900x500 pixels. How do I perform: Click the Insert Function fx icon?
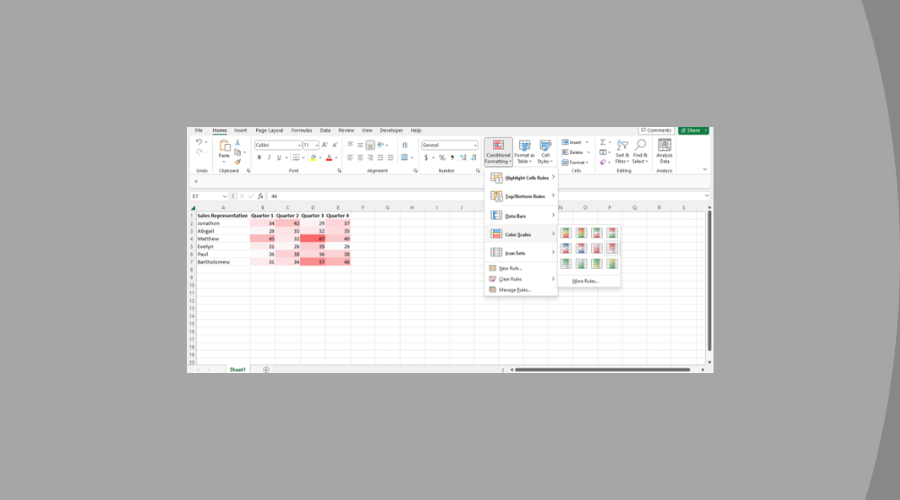pyautogui.click(x=261, y=196)
